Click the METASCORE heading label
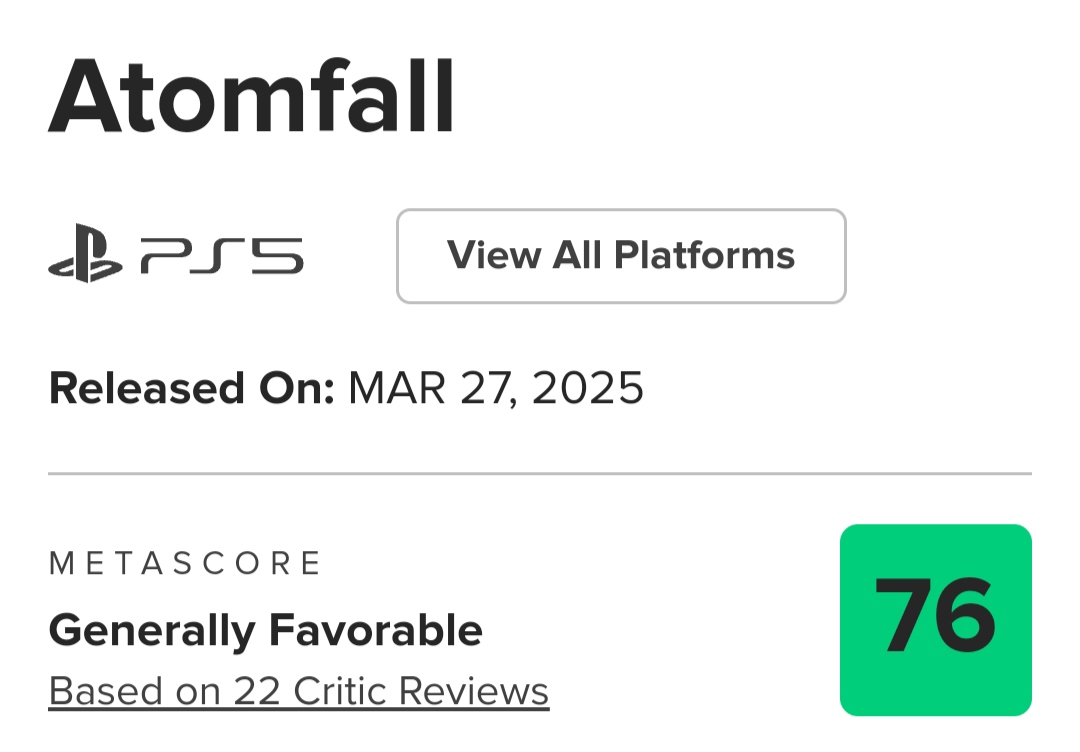The image size is (1080, 752). [185, 563]
